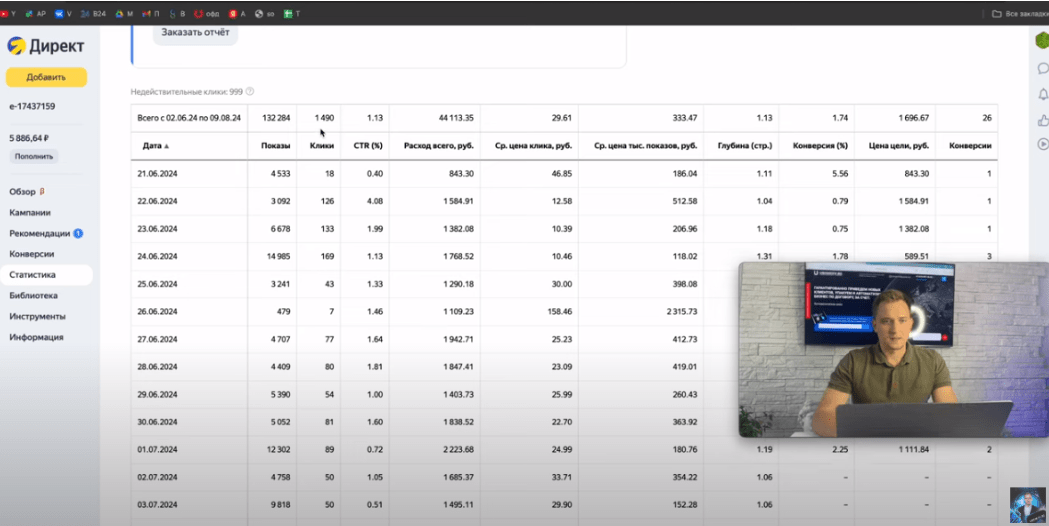Image resolution: width=1049 pixels, height=526 pixels.
Task: Open the globe bookmark labeled so
Action: coord(265,13)
